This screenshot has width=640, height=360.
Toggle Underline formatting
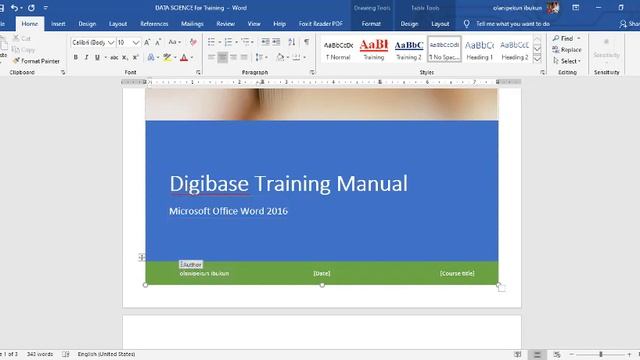tap(97, 58)
